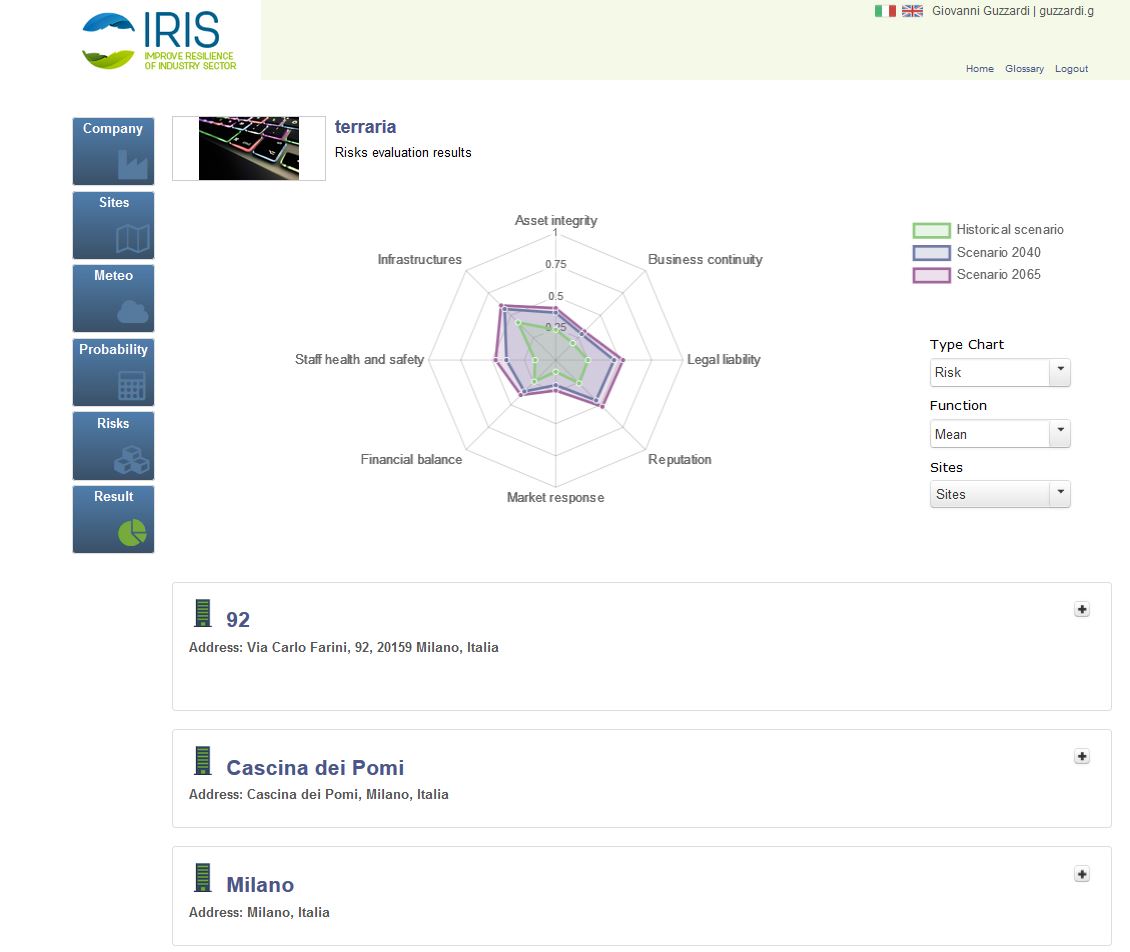This screenshot has width=1130, height=952.
Task: Open the Meteo sidebar section
Action: (113, 298)
